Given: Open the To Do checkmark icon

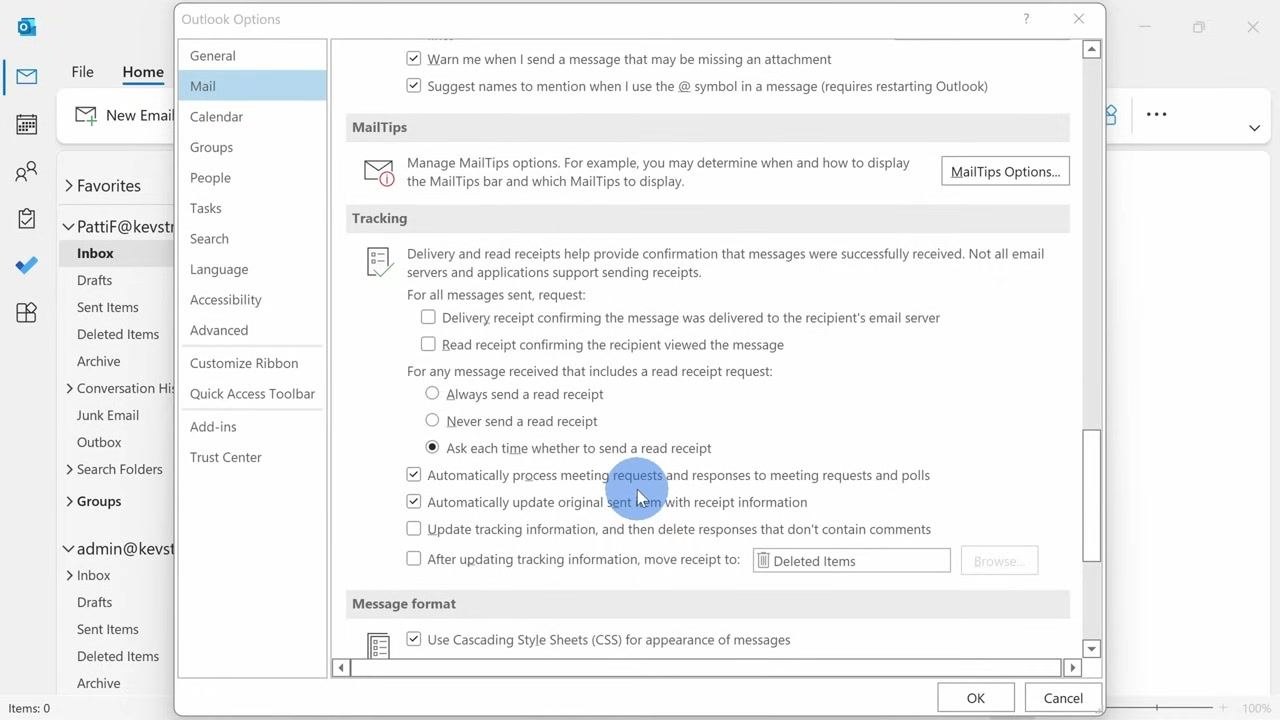Looking at the screenshot, I should 27,265.
